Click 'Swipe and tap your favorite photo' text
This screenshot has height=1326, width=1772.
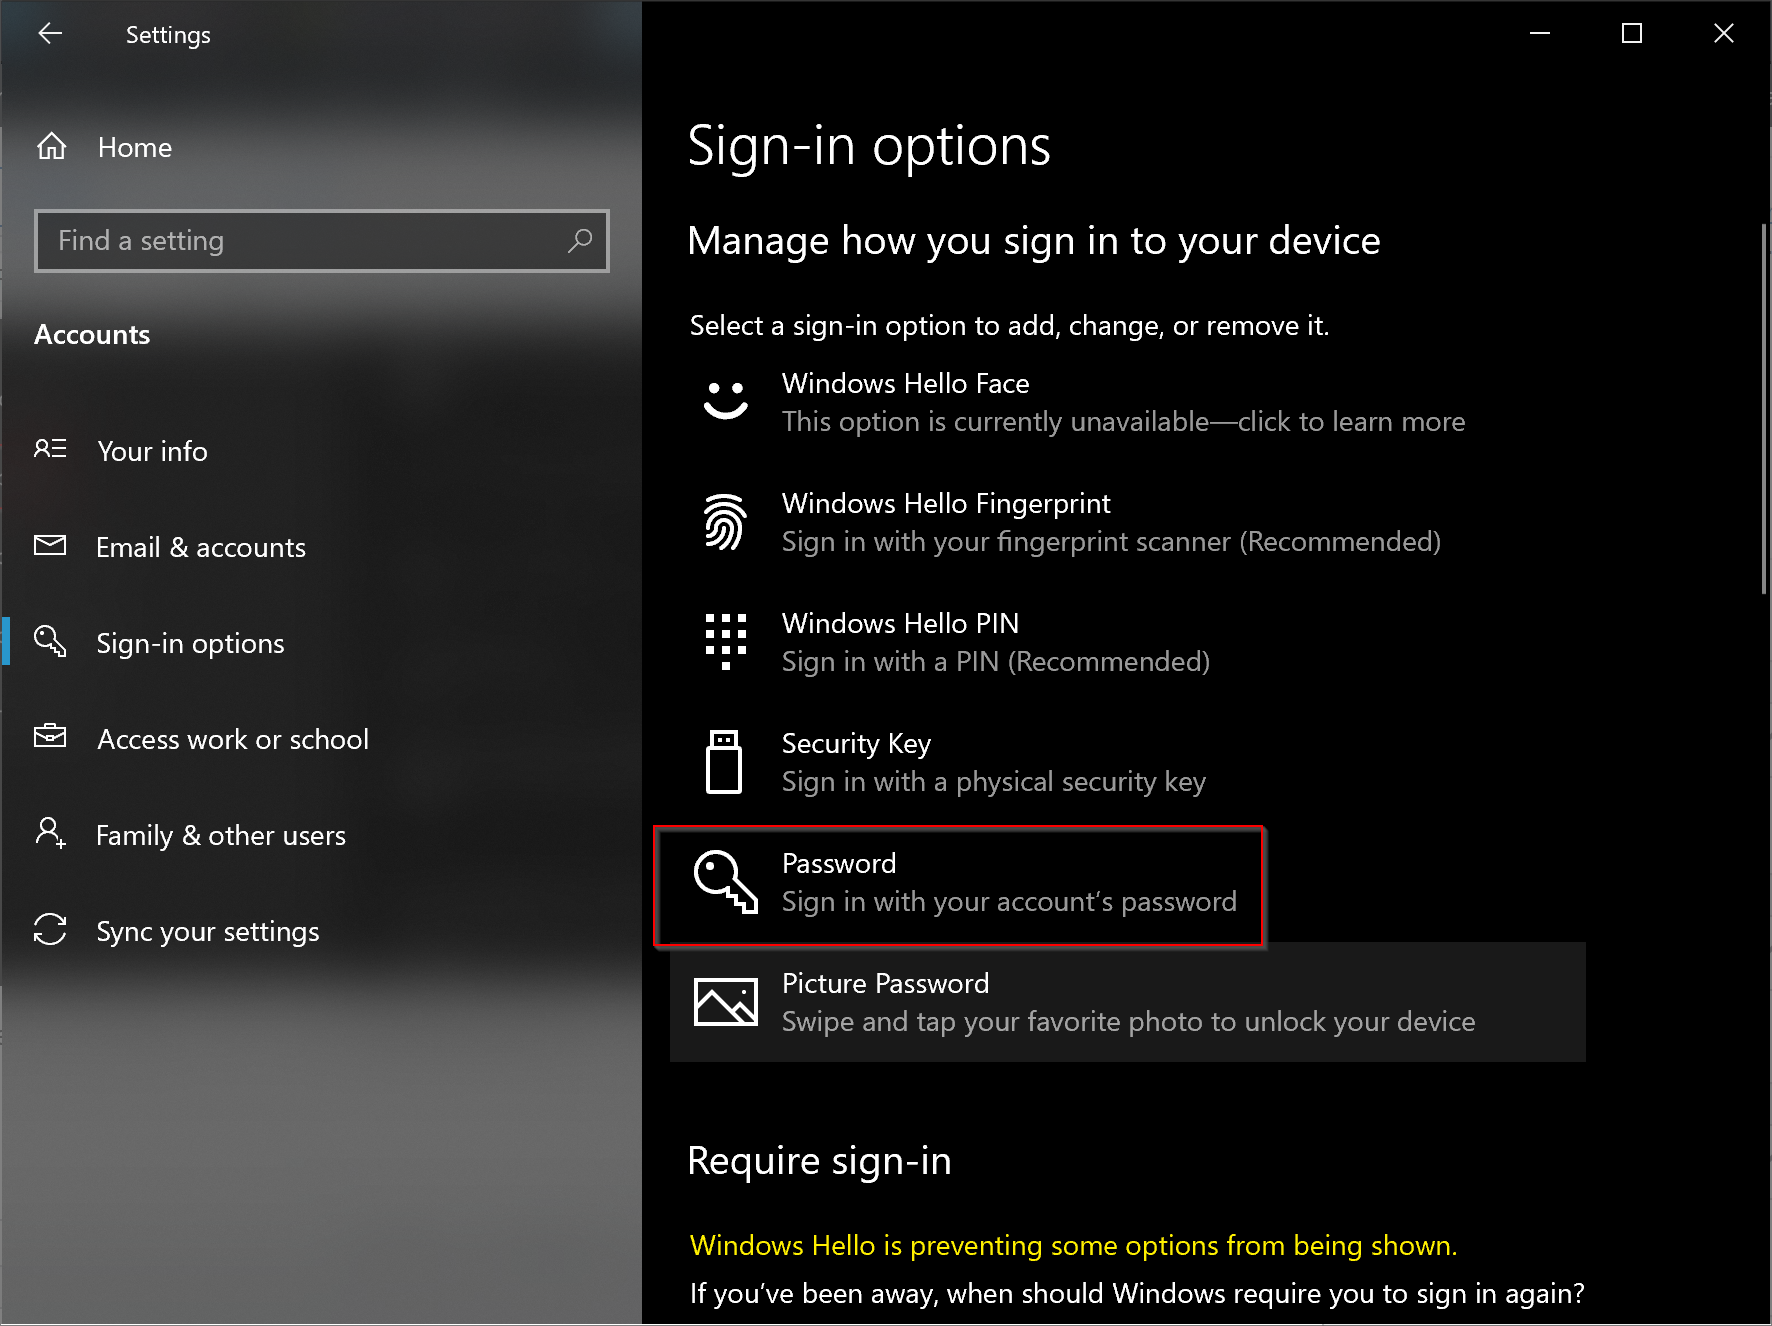tap(1129, 1022)
